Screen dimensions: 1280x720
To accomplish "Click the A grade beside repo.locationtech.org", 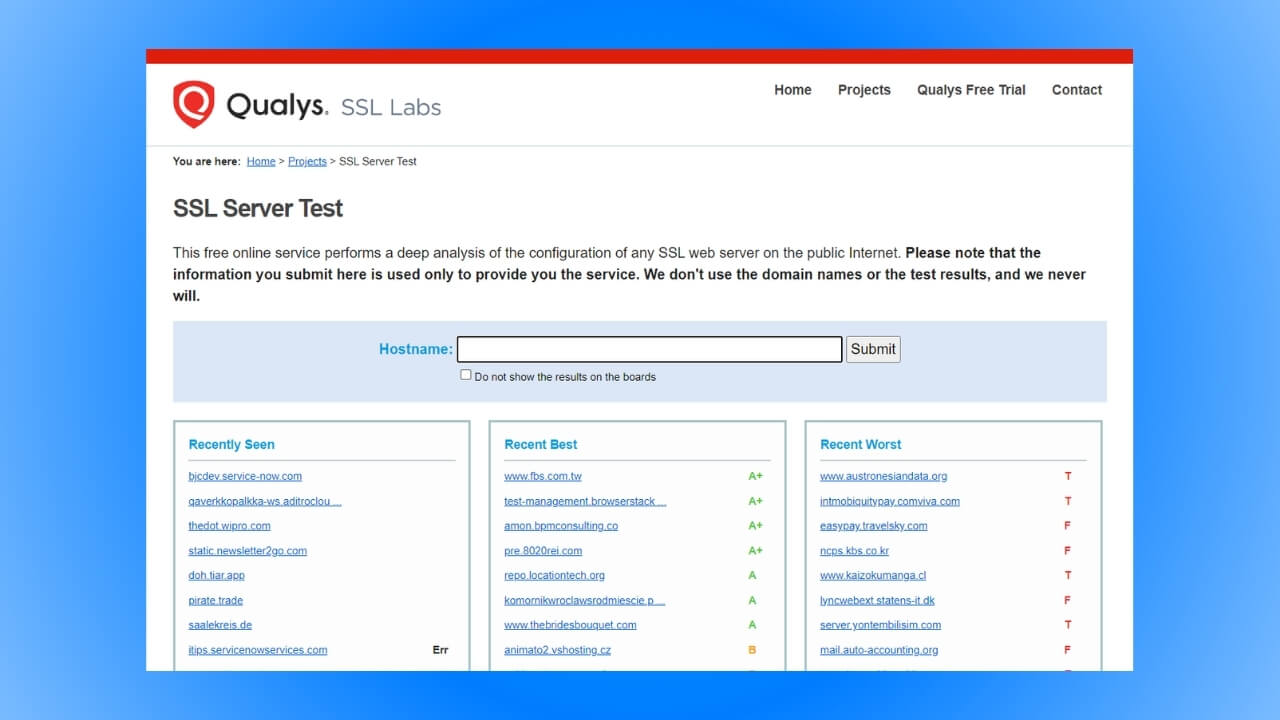I will [x=752, y=576].
